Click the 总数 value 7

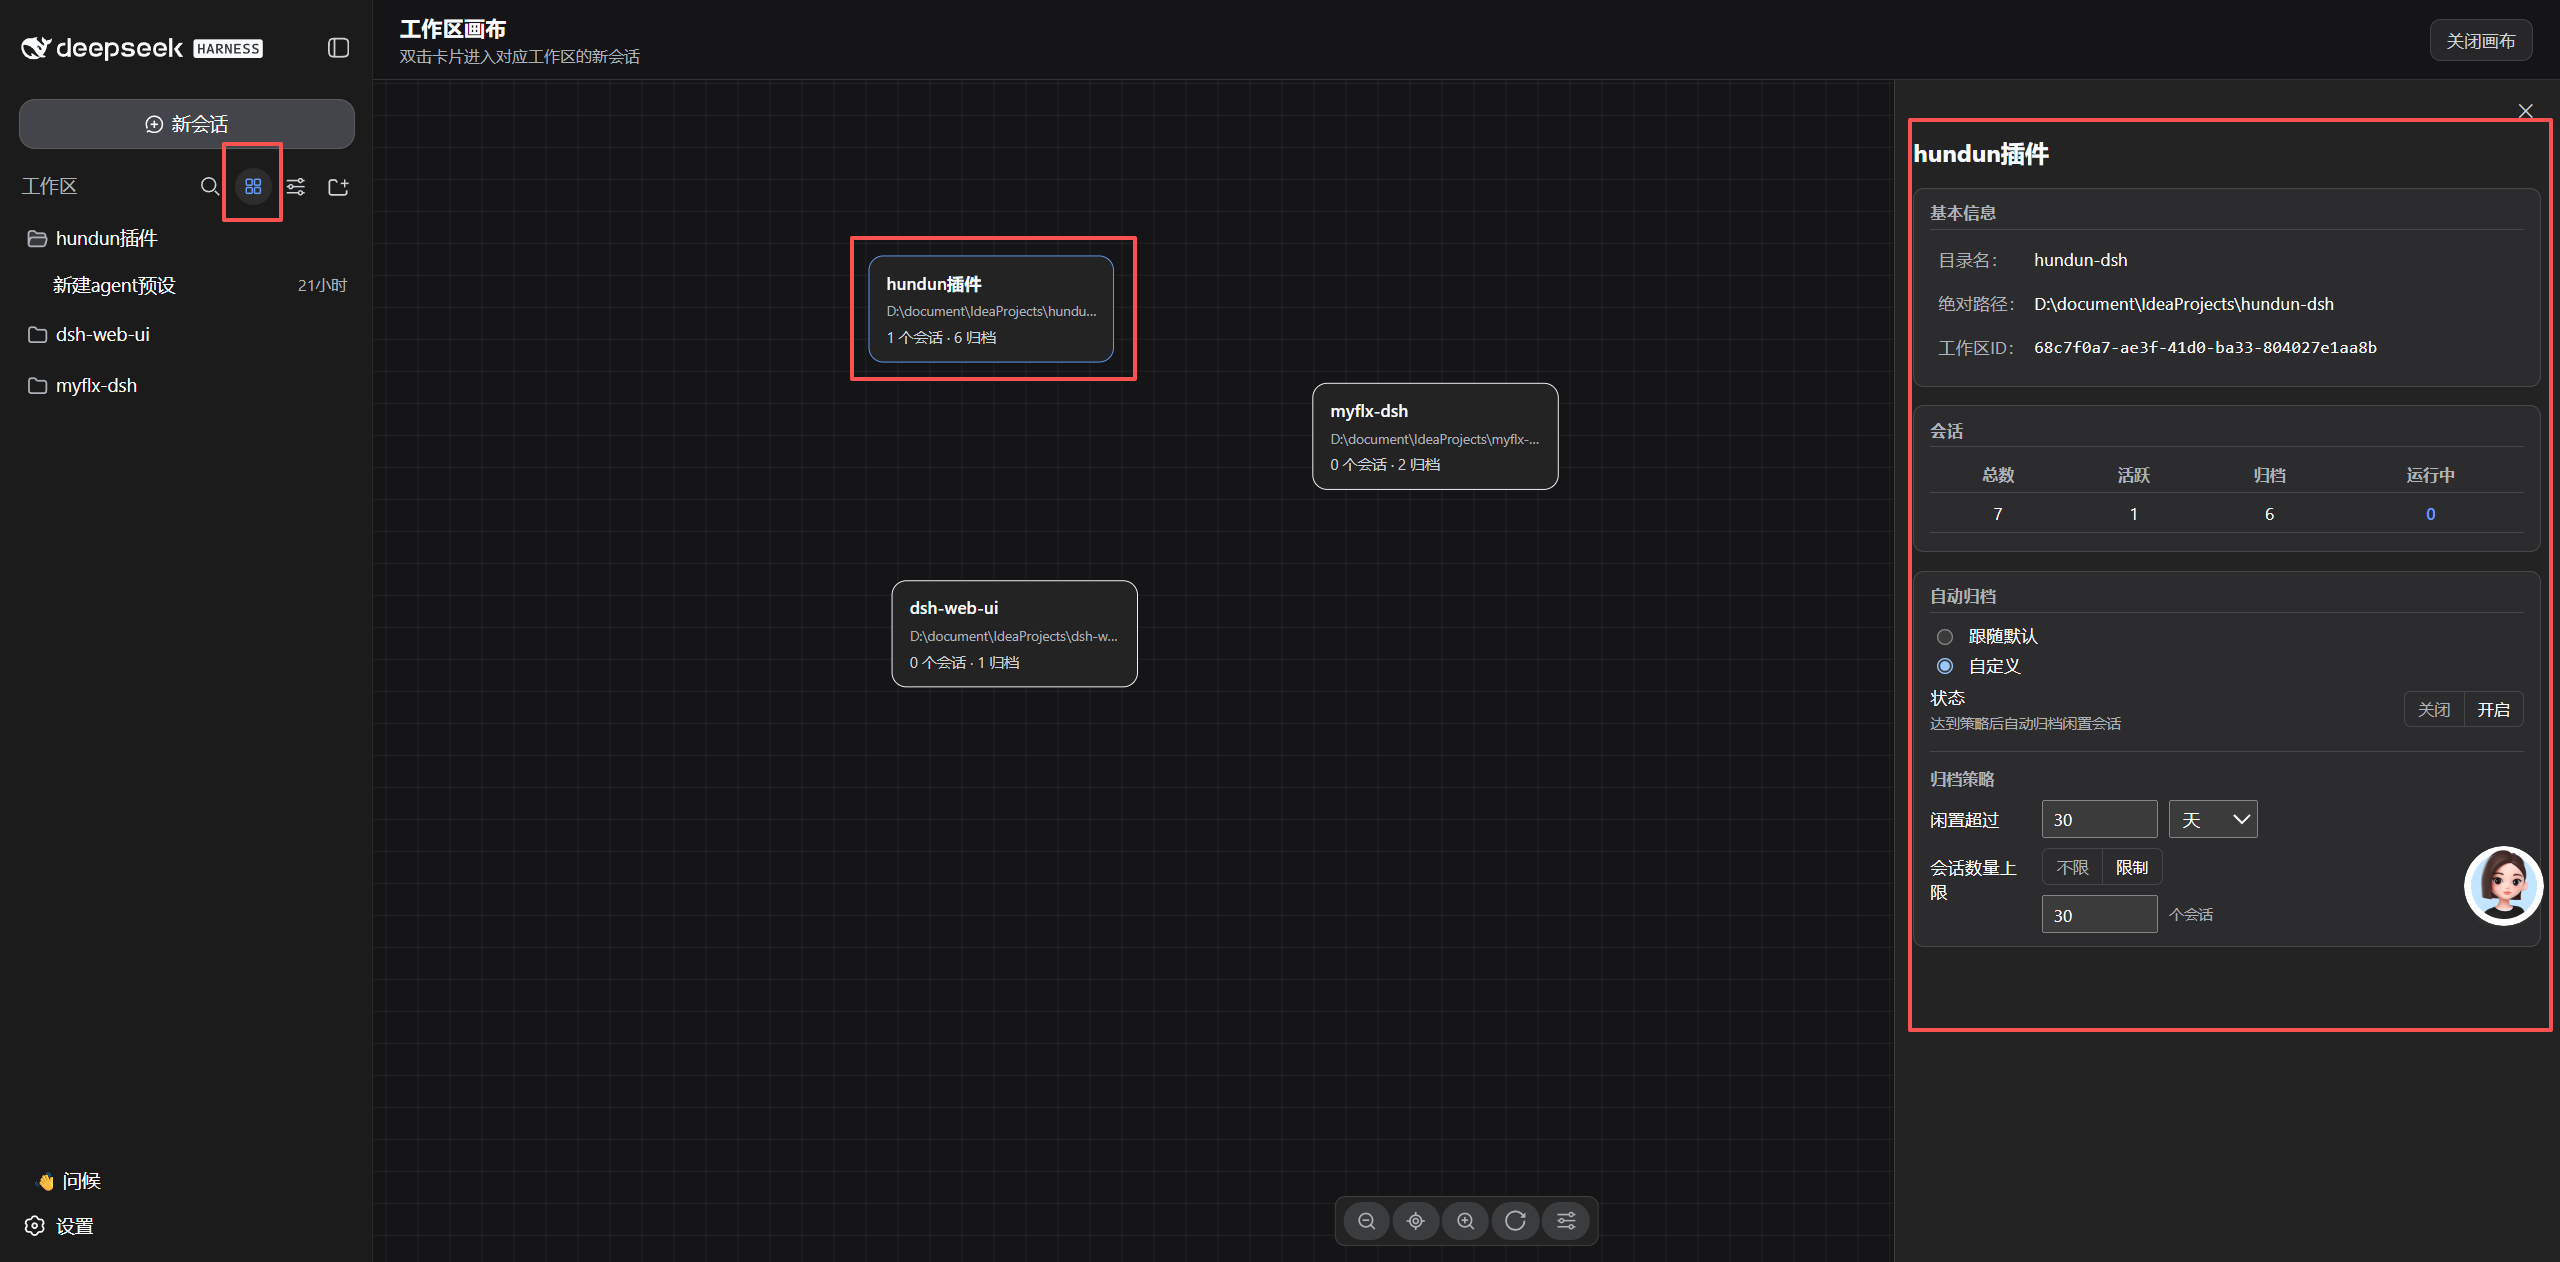1998,514
